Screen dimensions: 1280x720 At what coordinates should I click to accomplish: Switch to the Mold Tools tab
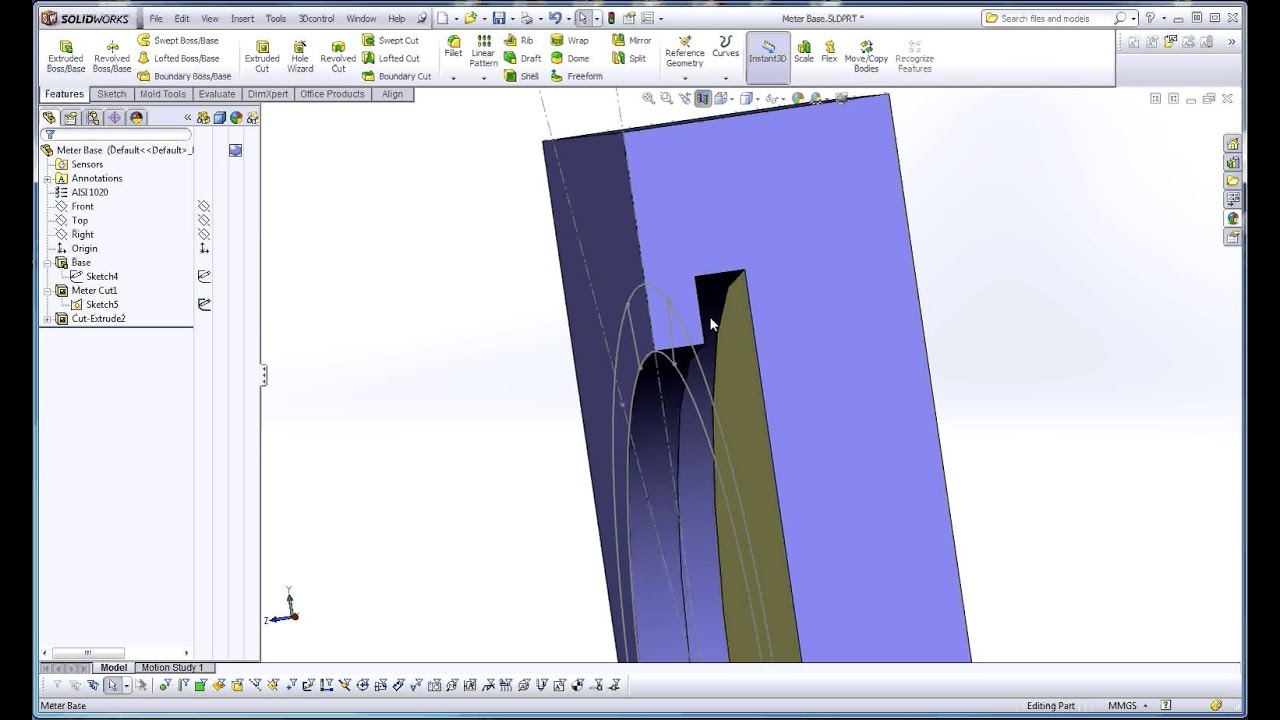(163, 94)
